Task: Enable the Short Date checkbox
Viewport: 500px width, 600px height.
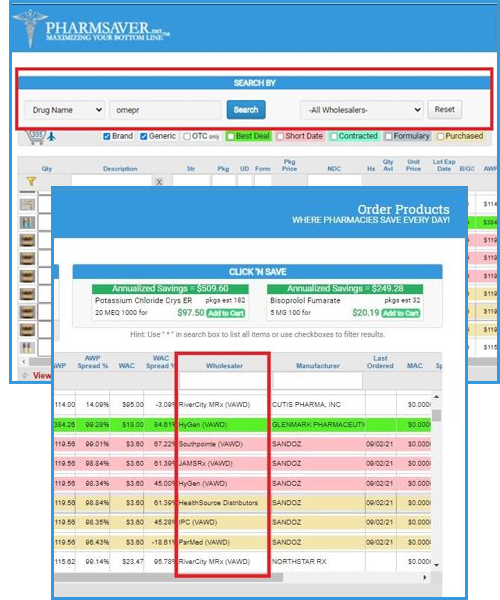Action: [x=280, y=137]
